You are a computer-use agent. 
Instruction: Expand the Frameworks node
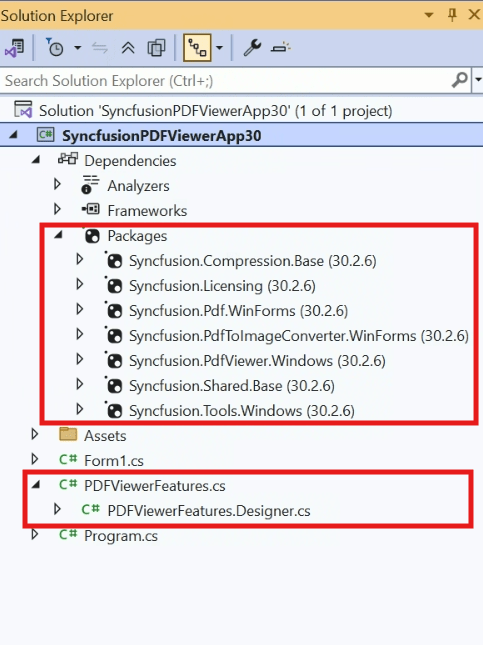58,209
